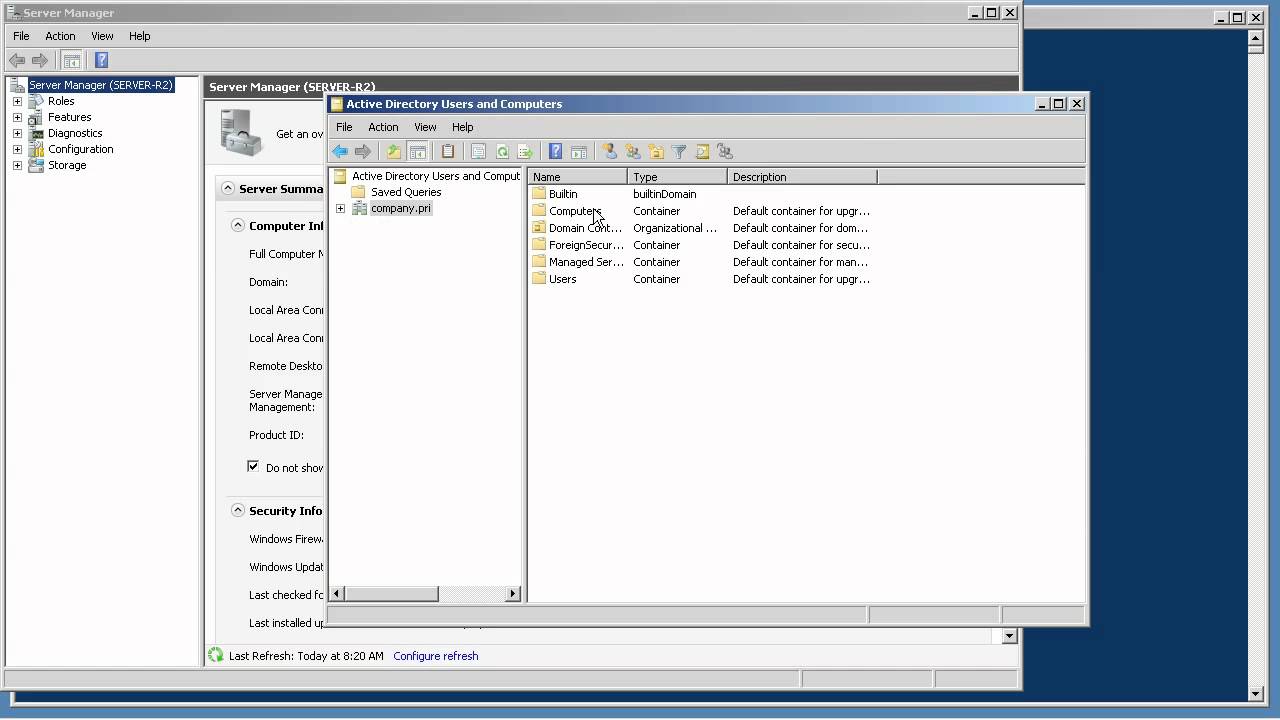Image resolution: width=1280 pixels, height=720 pixels.
Task: Click Add to group toolbar icon
Action: [x=725, y=152]
